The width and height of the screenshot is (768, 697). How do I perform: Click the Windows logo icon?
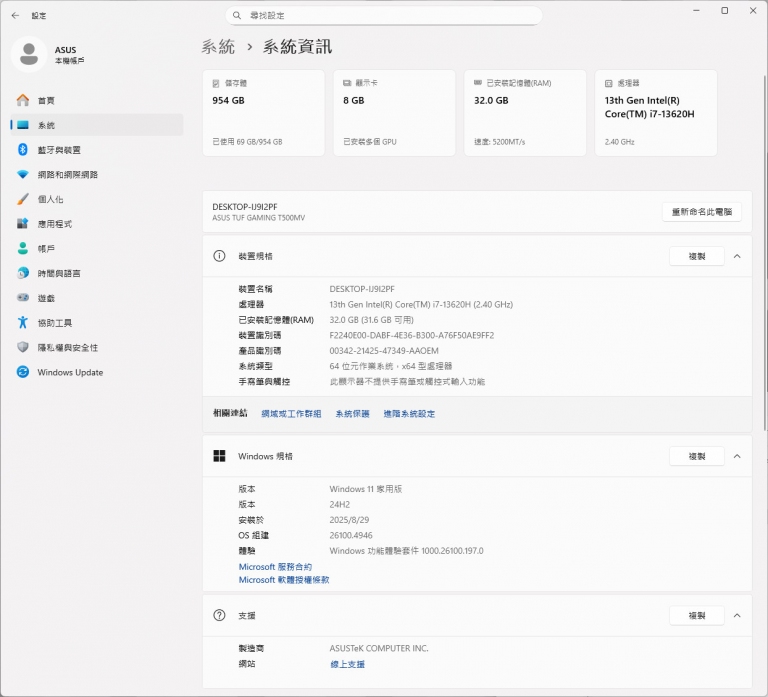click(x=219, y=456)
